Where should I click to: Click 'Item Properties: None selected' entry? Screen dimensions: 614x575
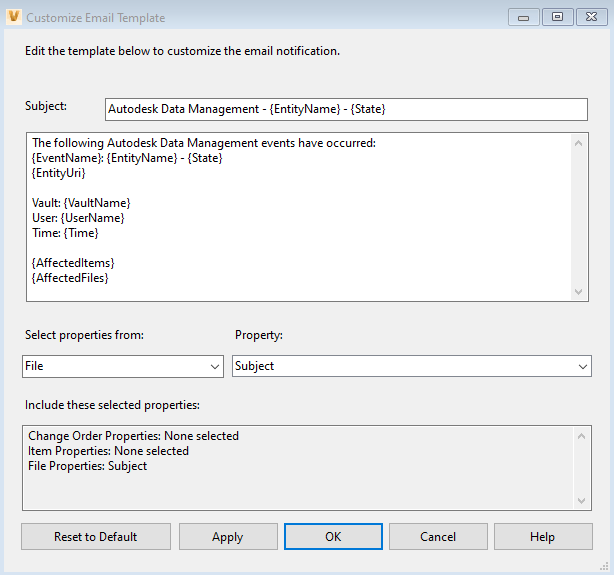[x=108, y=451]
